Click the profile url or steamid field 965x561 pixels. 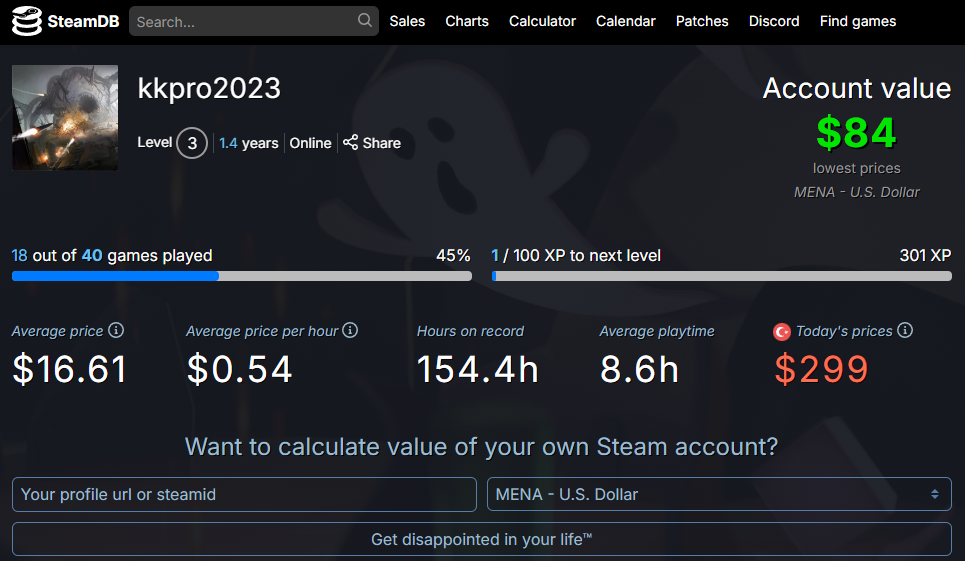point(244,494)
